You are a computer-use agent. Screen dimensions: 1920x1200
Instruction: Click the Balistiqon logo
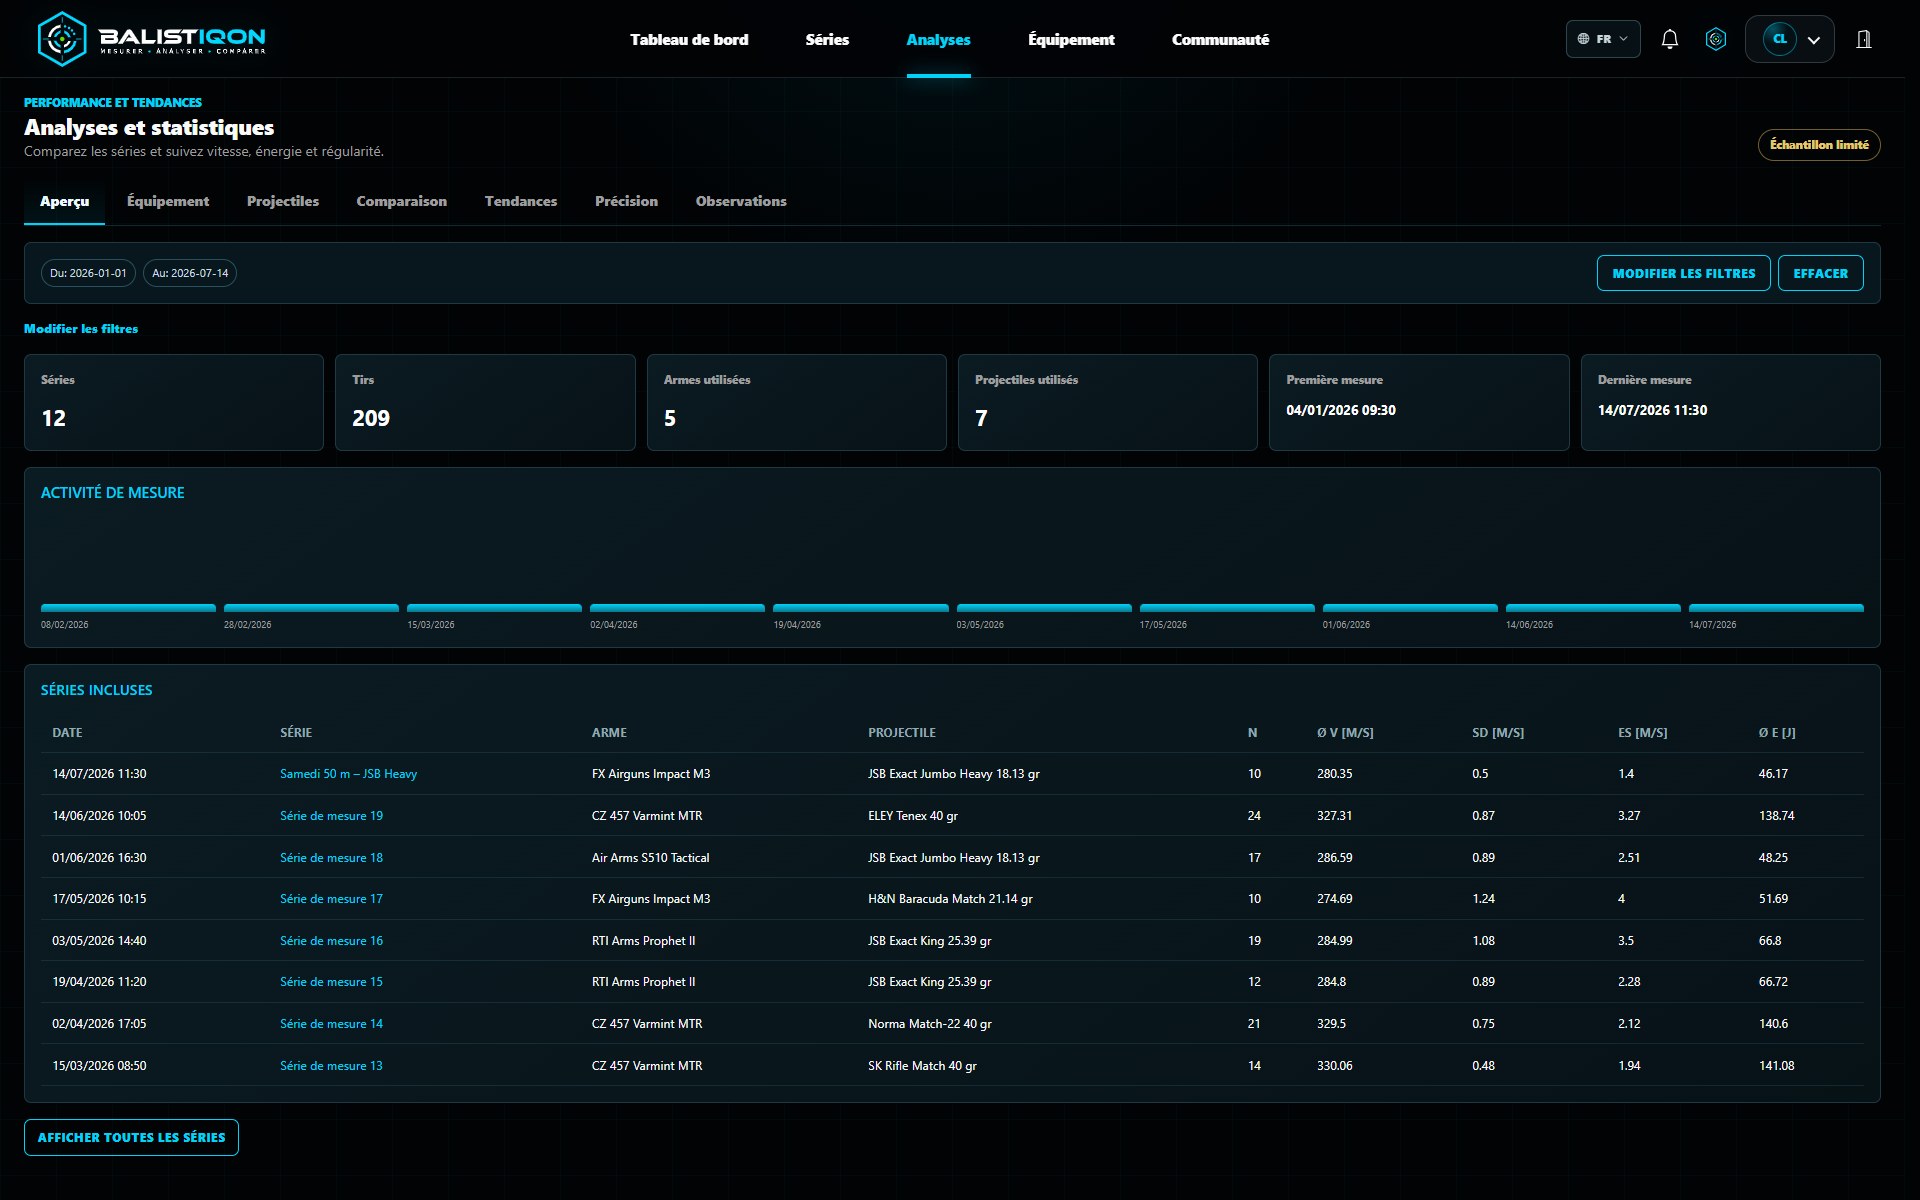151,39
